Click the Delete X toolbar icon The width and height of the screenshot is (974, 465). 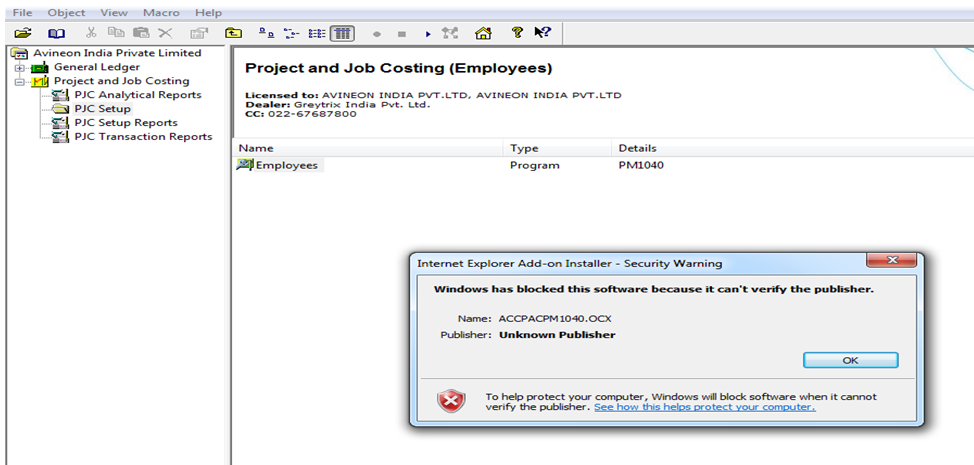pyautogui.click(x=165, y=33)
